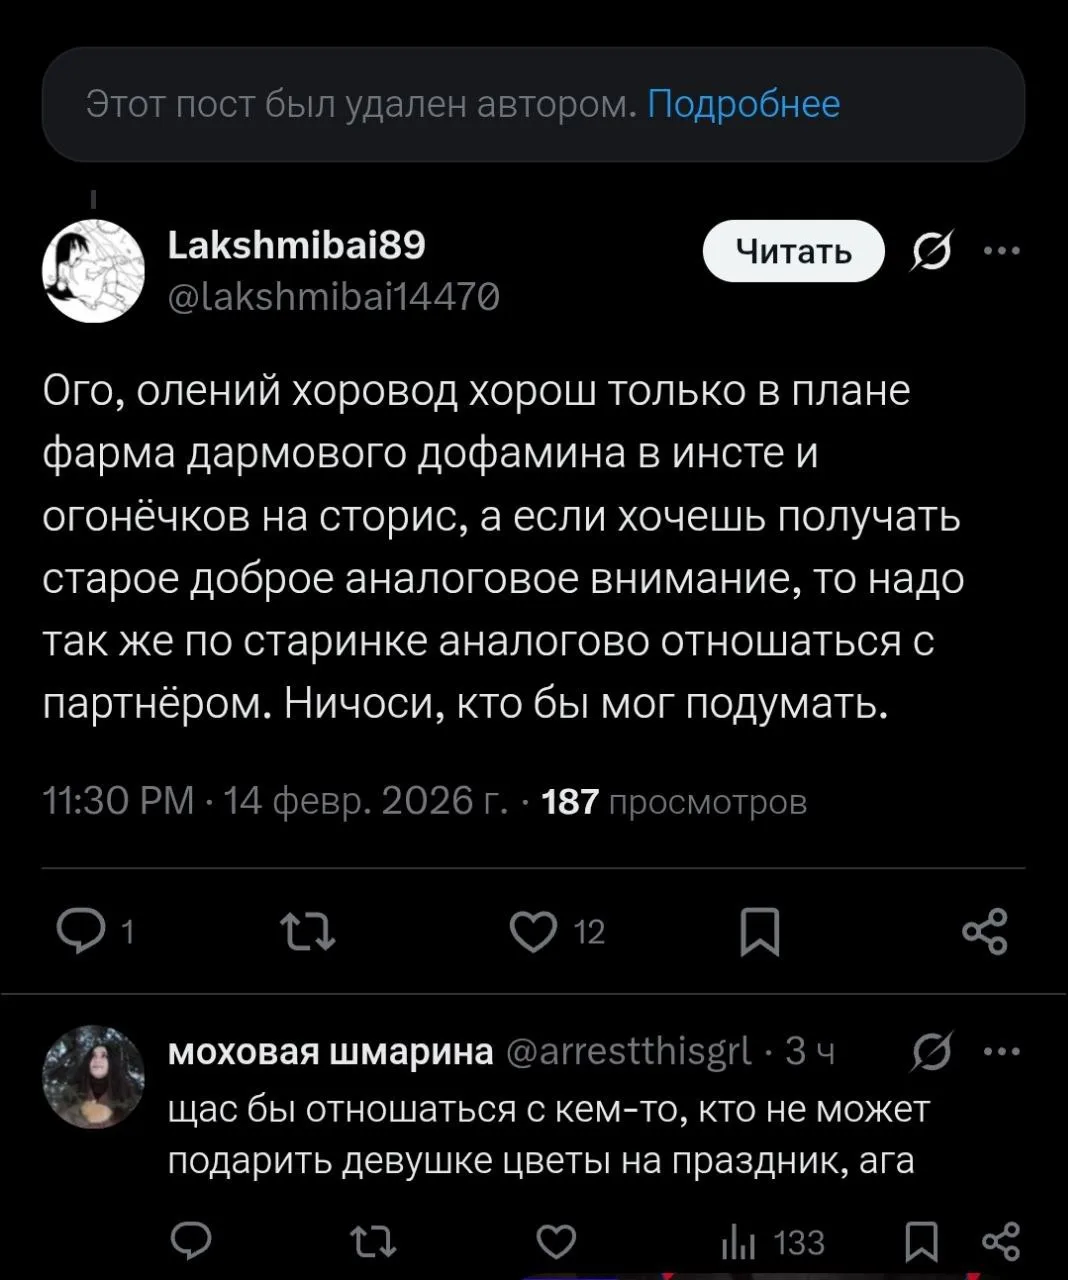View analytics showing 133 views on reply

tap(773, 1242)
